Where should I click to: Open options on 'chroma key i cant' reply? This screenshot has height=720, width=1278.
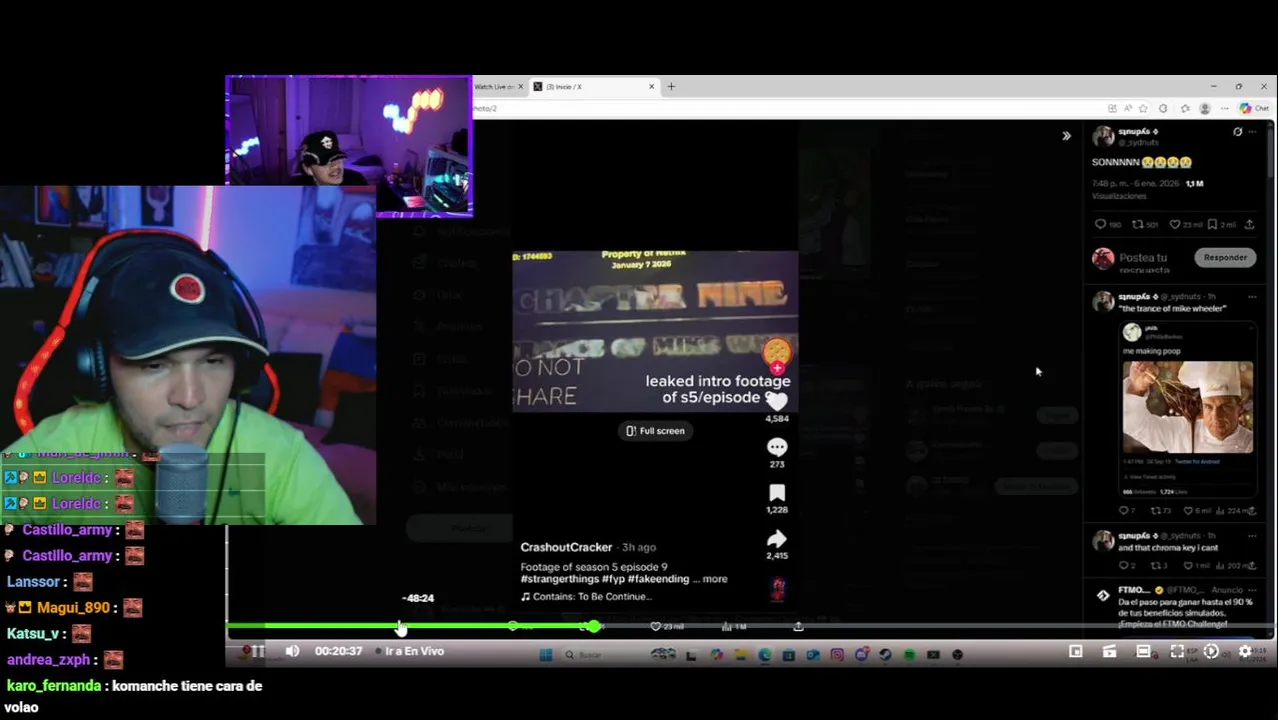click(x=1252, y=536)
